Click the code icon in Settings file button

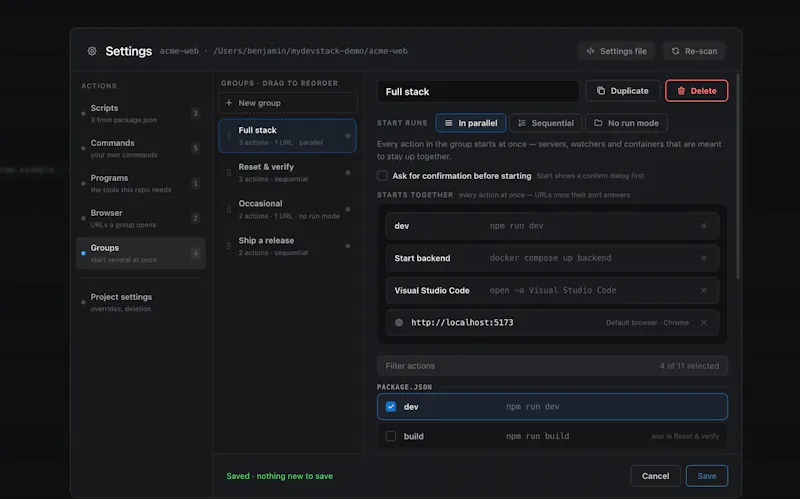590,51
